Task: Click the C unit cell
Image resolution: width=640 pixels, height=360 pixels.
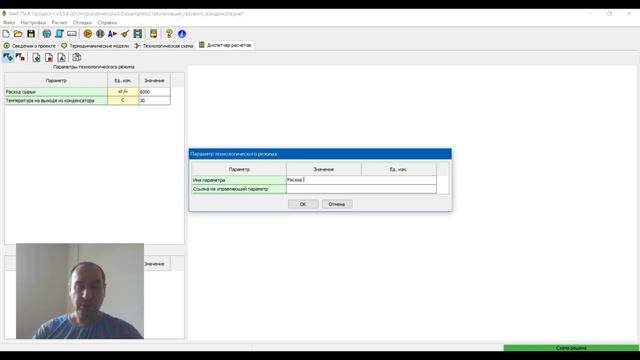Action: [x=123, y=100]
